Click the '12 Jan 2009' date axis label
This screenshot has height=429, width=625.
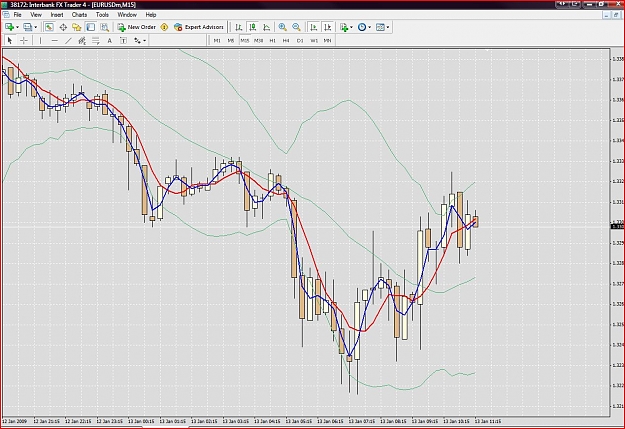14,421
